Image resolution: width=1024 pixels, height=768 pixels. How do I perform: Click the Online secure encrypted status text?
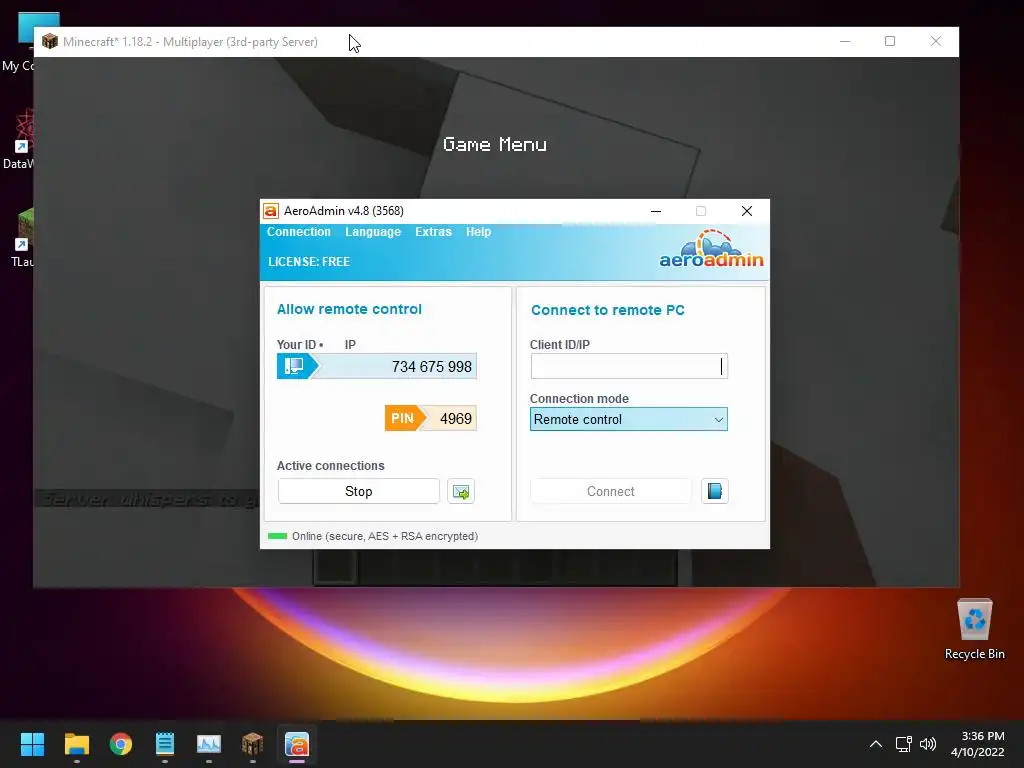[x=385, y=536]
